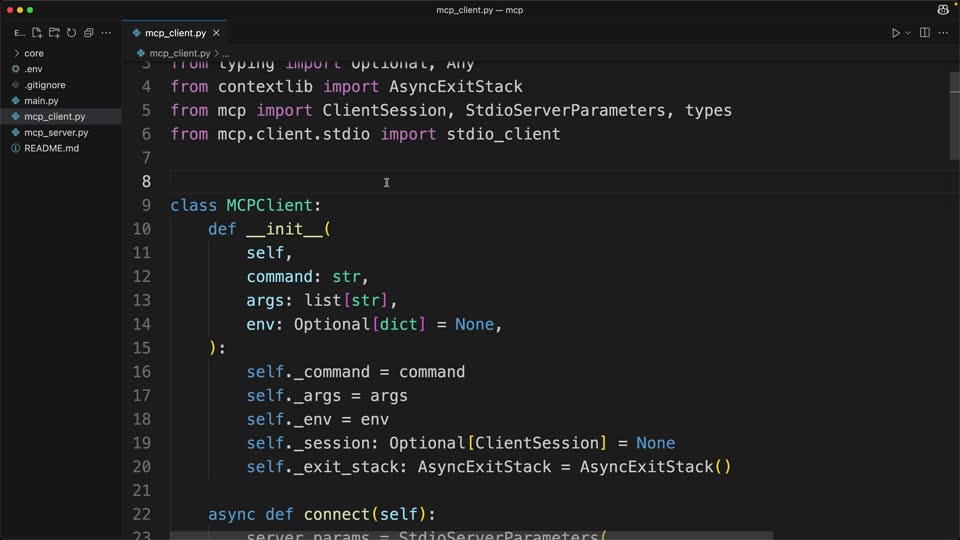Select the mcp_client.py editor tab
This screenshot has width=960, height=540.
[x=174, y=33]
